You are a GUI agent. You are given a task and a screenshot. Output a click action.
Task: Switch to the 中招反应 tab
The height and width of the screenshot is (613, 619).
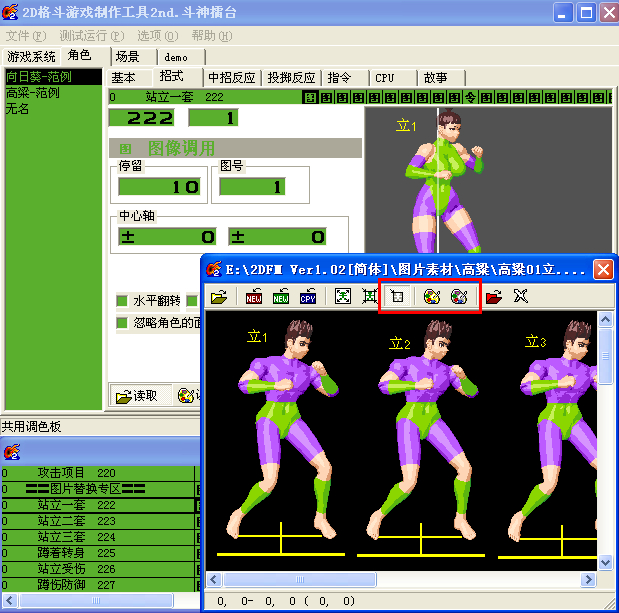coord(232,77)
